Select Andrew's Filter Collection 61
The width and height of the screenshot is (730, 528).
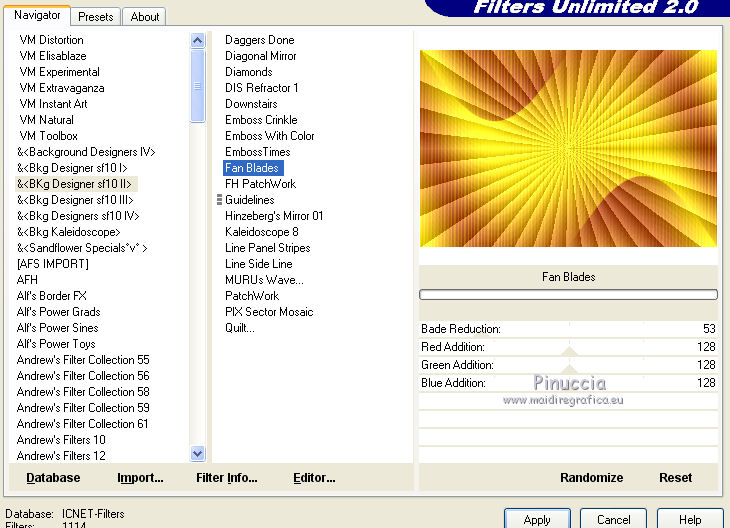[x=82, y=424]
